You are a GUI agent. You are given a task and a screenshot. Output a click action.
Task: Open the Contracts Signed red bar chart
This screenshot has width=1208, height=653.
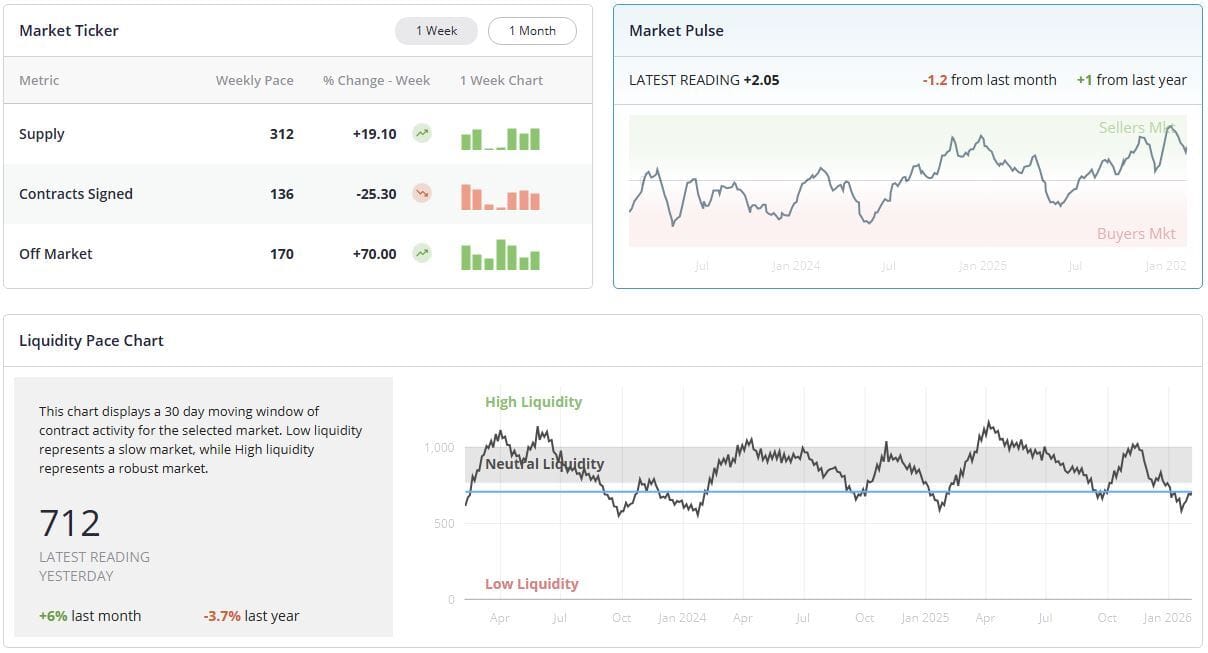500,197
